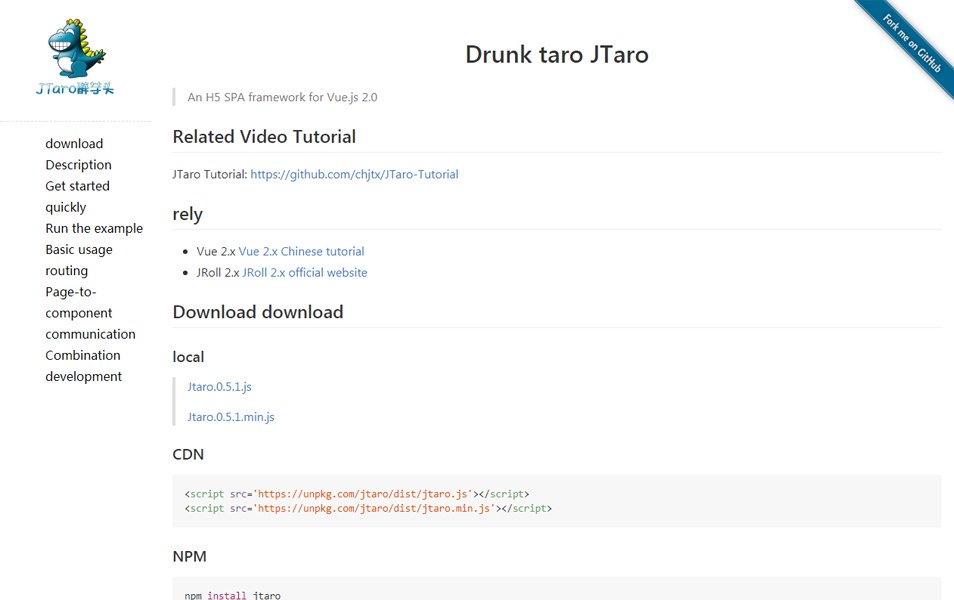Click the jtaro.min.js CDN script line
The height and width of the screenshot is (600, 954).
click(368, 509)
